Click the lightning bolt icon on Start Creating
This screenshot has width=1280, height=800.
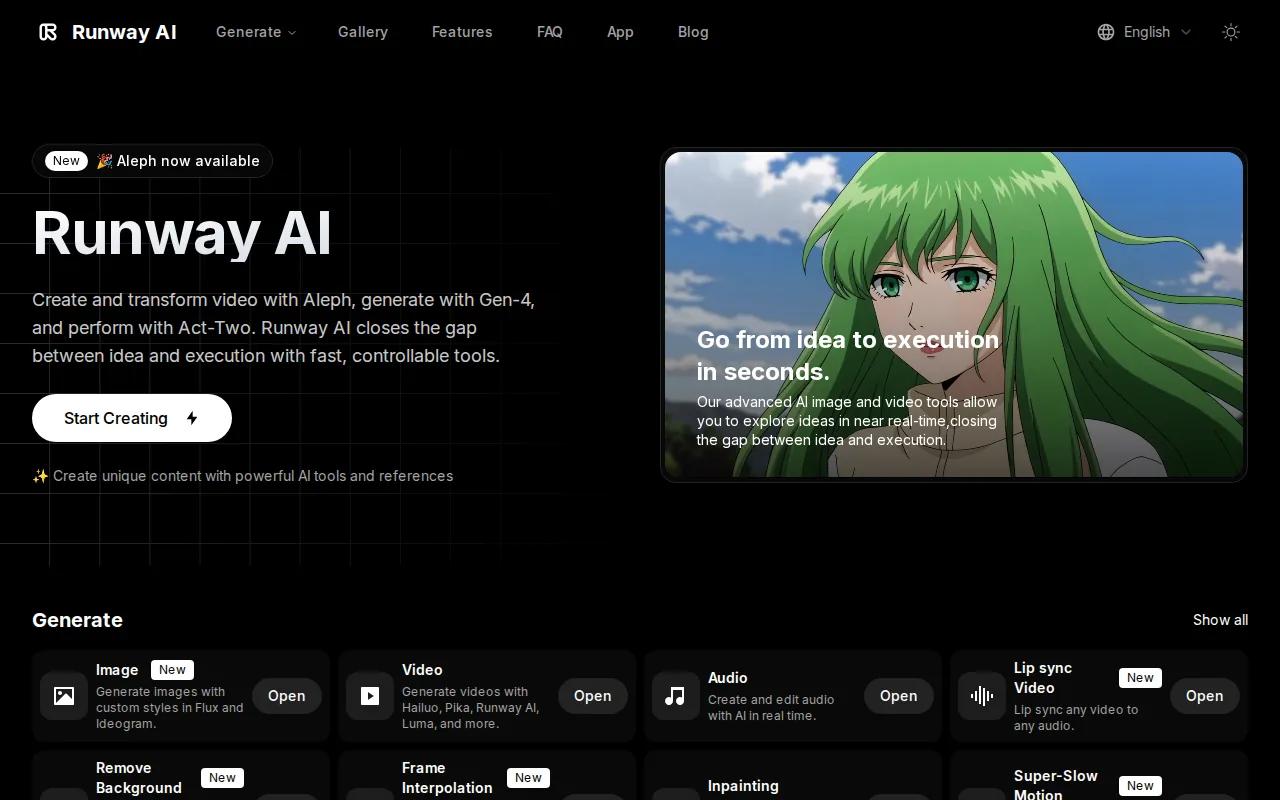(192, 418)
